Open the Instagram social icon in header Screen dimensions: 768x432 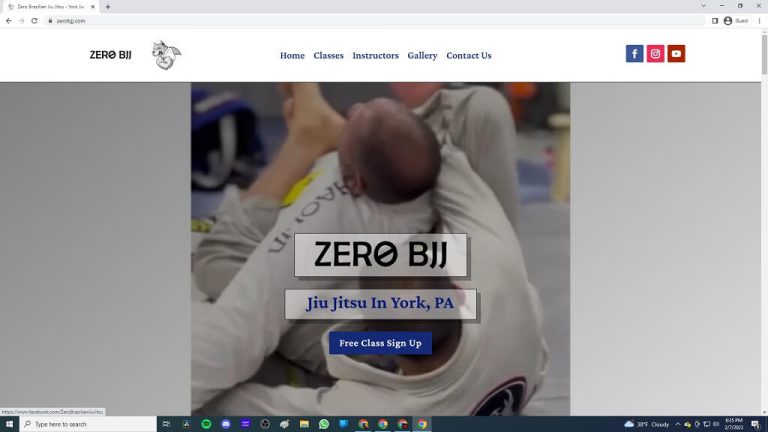coord(655,53)
